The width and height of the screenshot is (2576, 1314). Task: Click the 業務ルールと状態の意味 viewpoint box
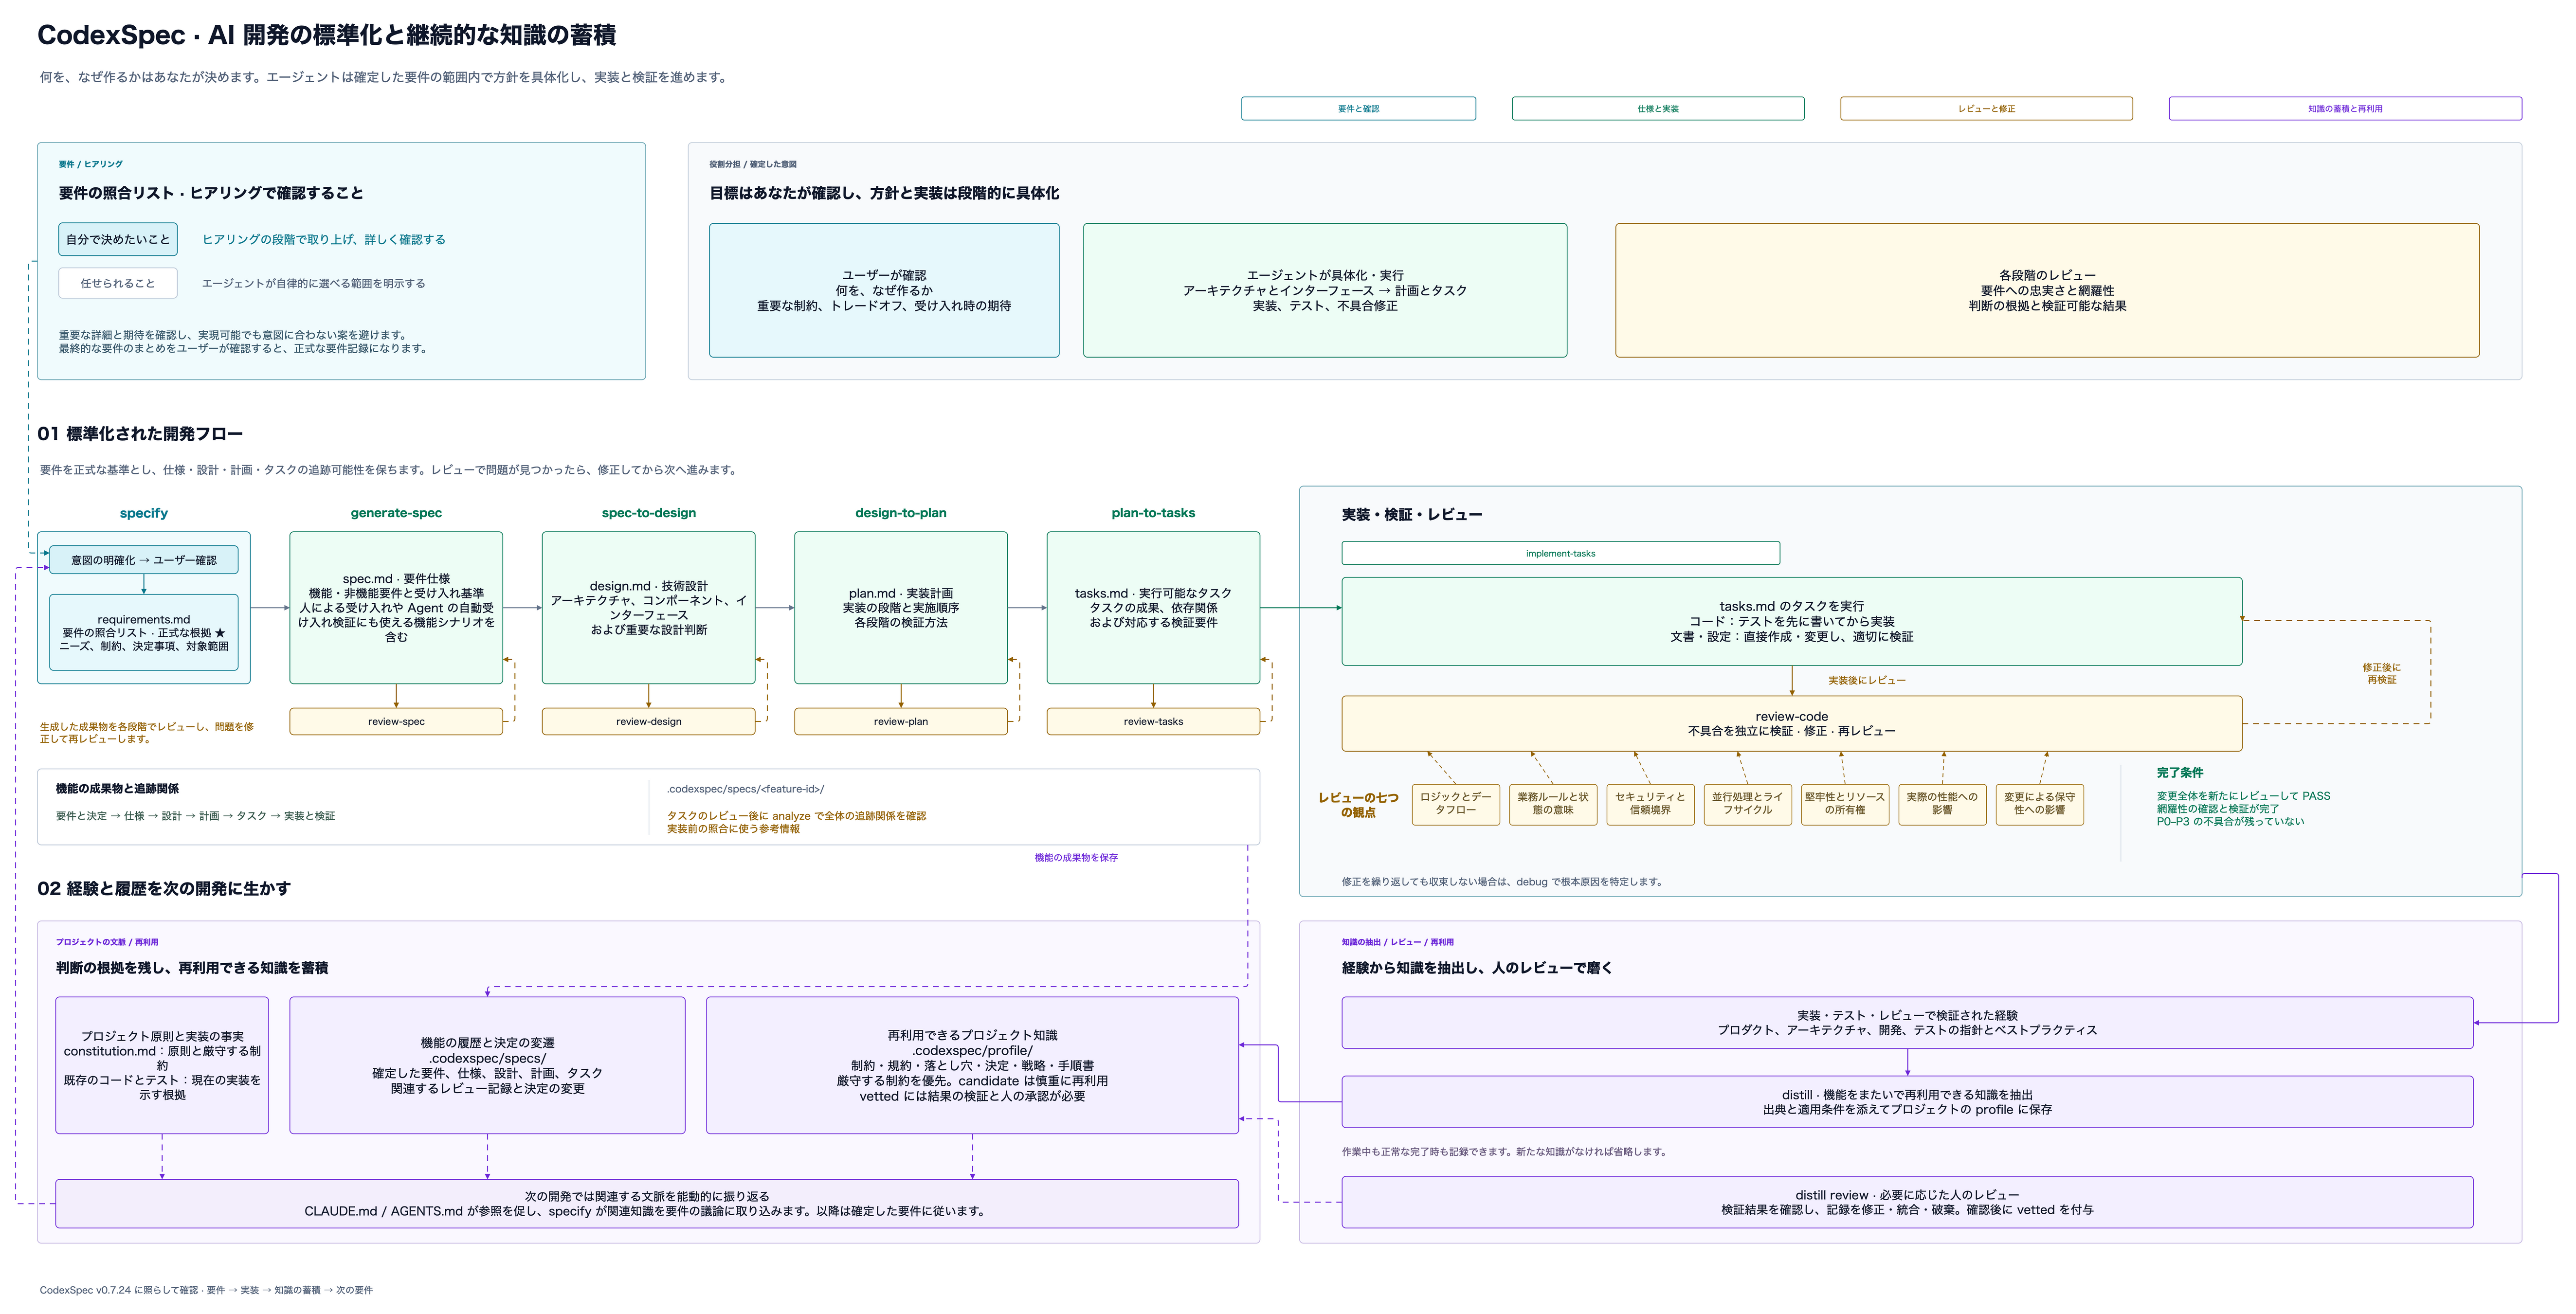pos(1553,804)
